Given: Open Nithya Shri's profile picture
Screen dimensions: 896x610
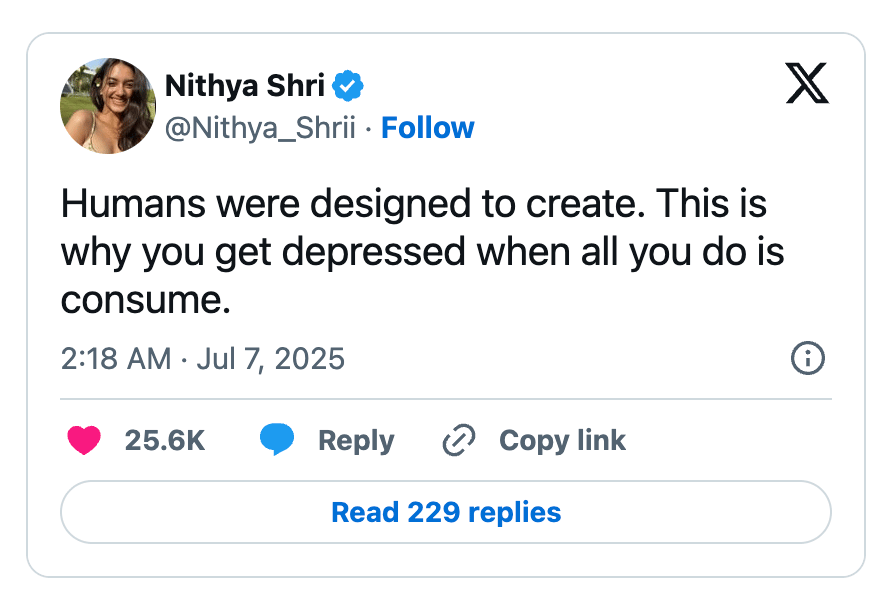Looking at the screenshot, I should pyautogui.click(x=108, y=106).
